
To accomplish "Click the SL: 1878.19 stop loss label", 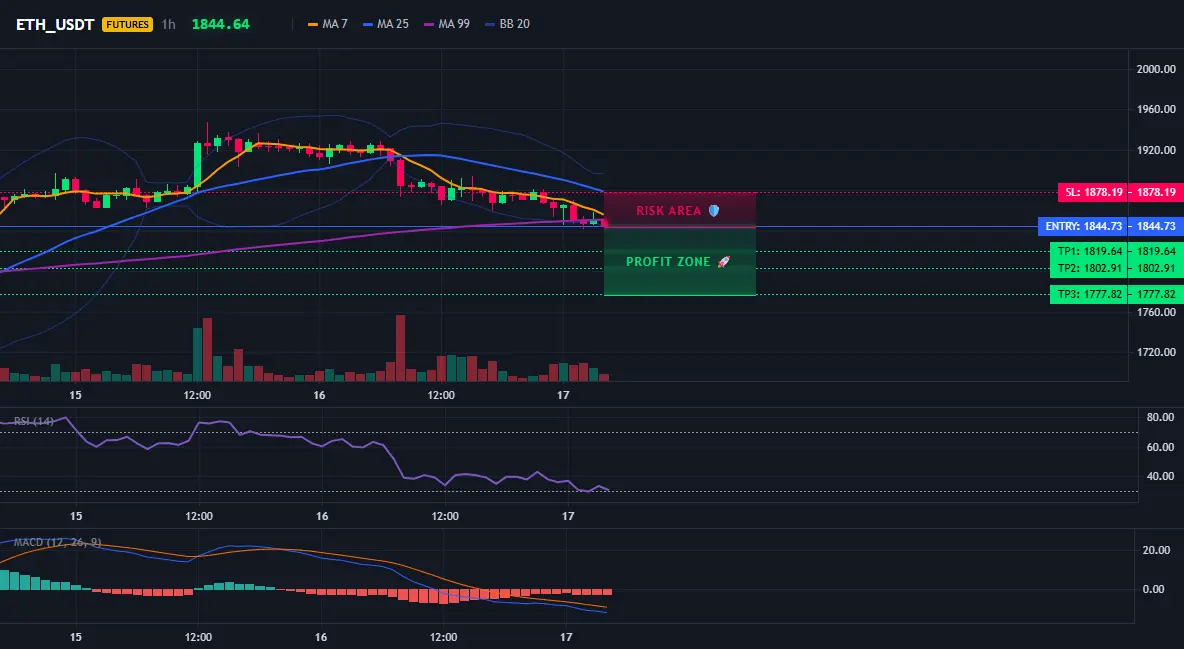I will point(1093,192).
